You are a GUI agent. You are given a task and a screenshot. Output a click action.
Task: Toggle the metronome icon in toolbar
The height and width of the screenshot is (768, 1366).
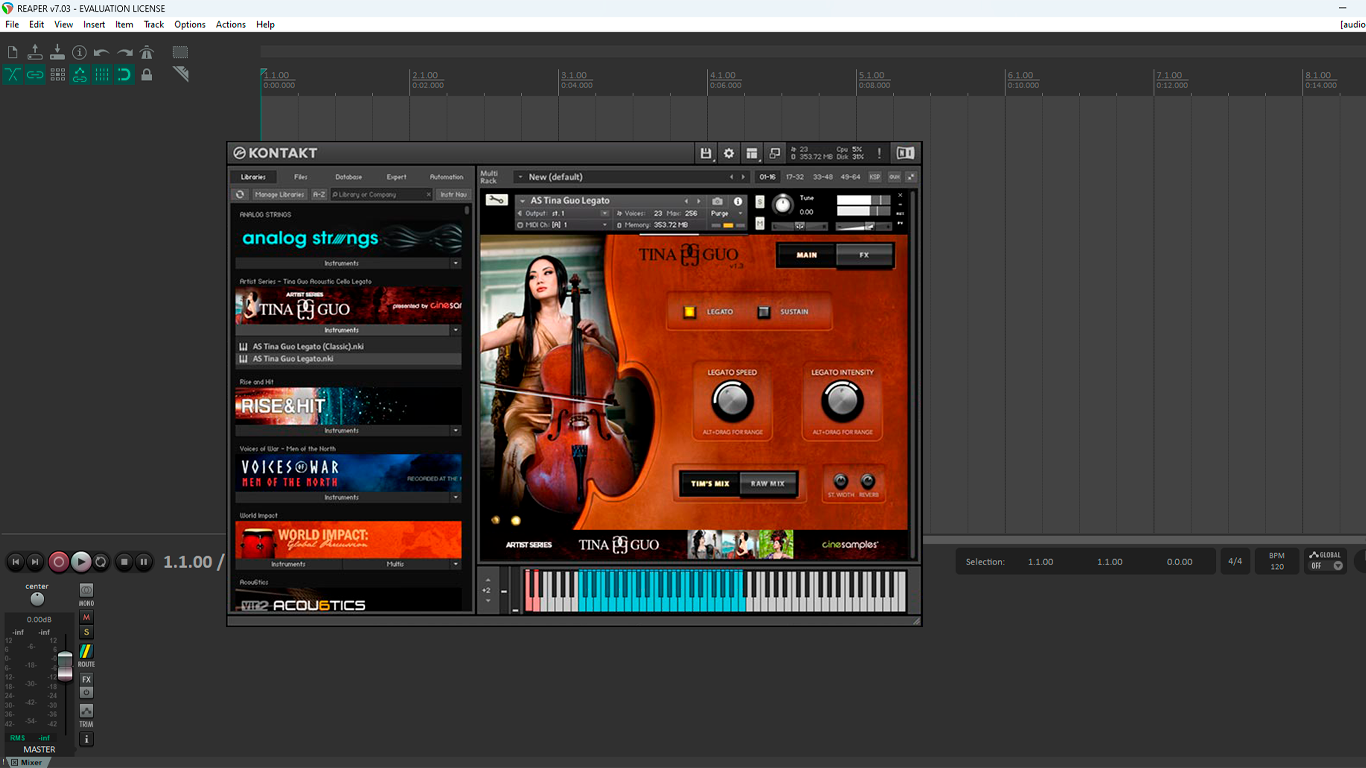tap(146, 52)
